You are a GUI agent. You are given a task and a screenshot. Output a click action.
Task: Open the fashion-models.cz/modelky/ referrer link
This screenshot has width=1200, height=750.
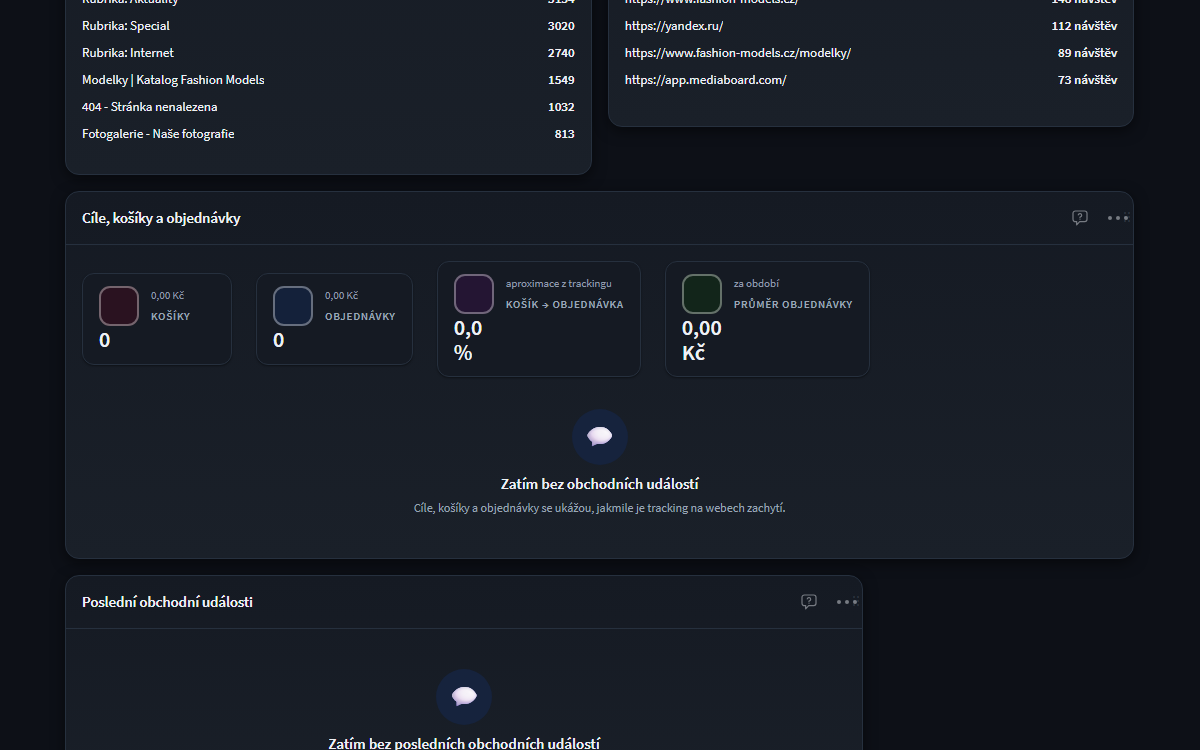[x=738, y=53]
